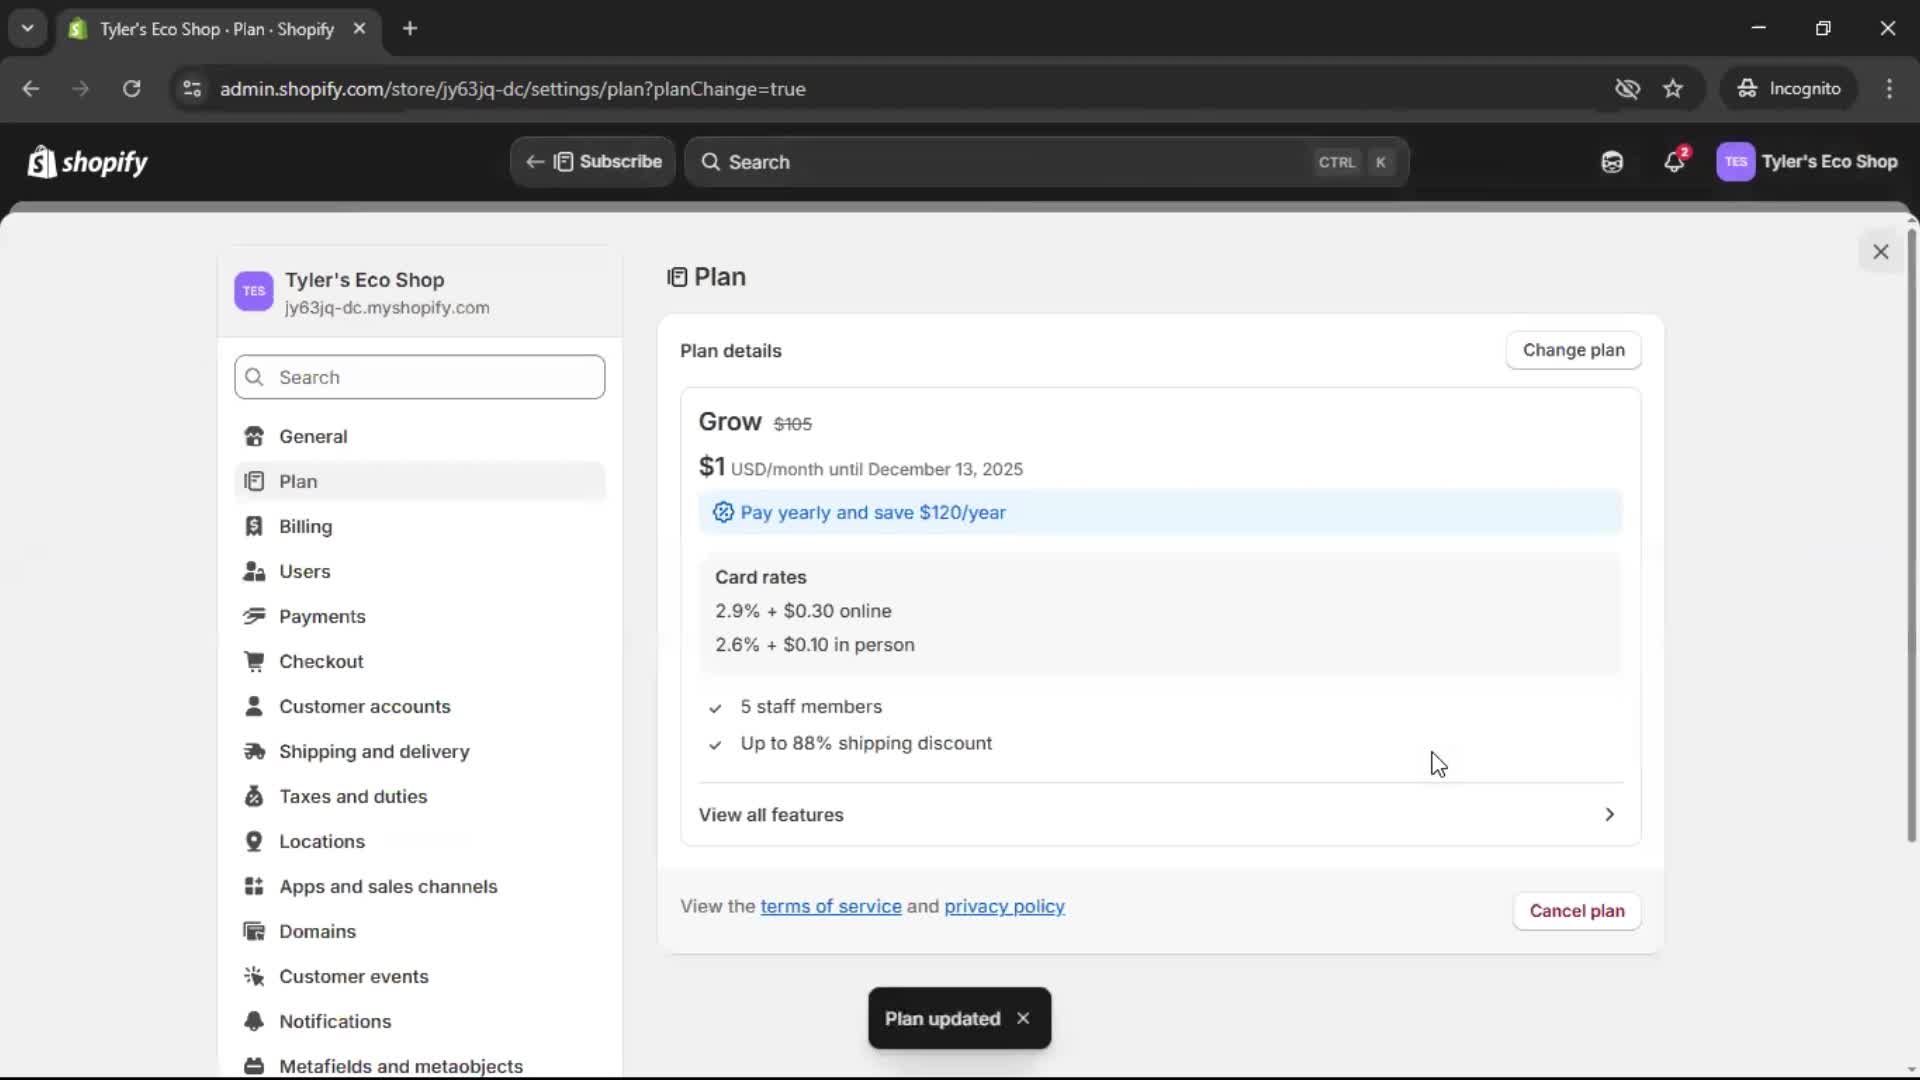The image size is (1920, 1080).
Task: Go to Billing settings
Action: click(420, 527)
